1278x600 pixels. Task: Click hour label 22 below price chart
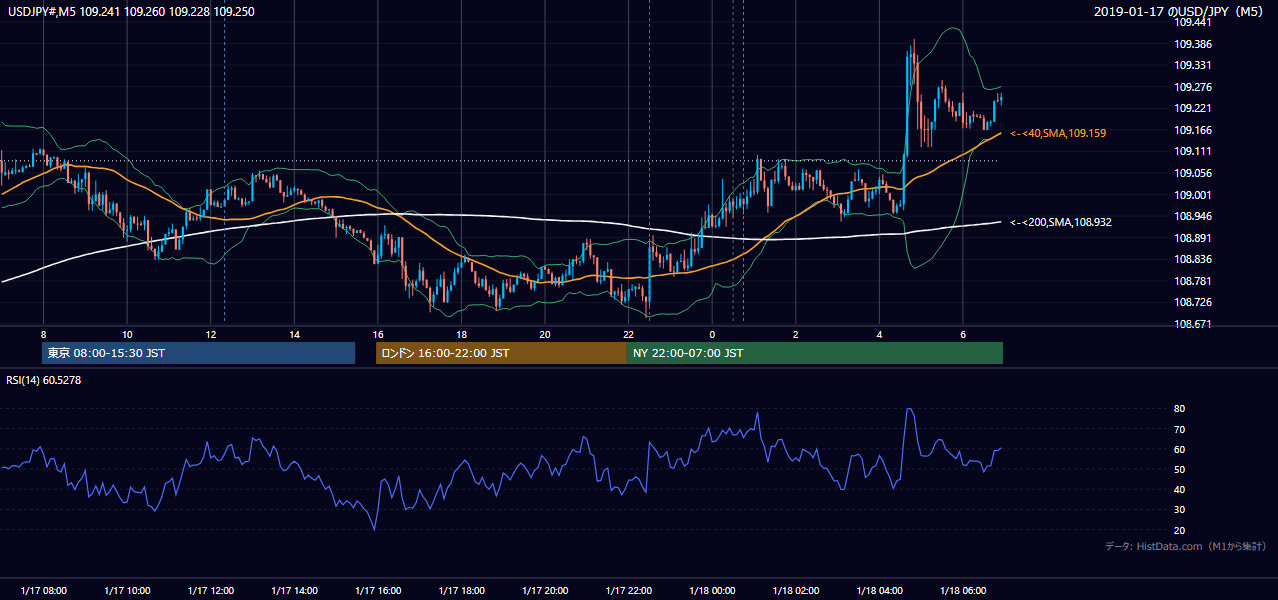point(629,334)
